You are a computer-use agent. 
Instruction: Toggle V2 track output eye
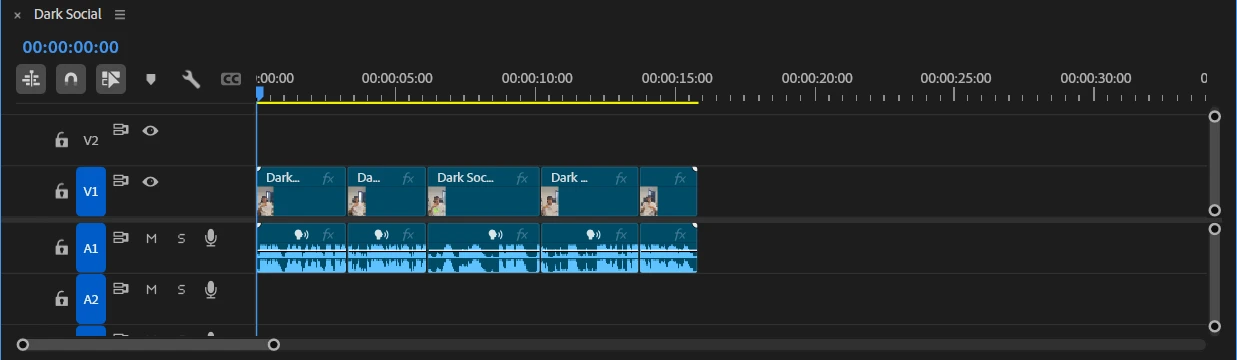click(150, 130)
